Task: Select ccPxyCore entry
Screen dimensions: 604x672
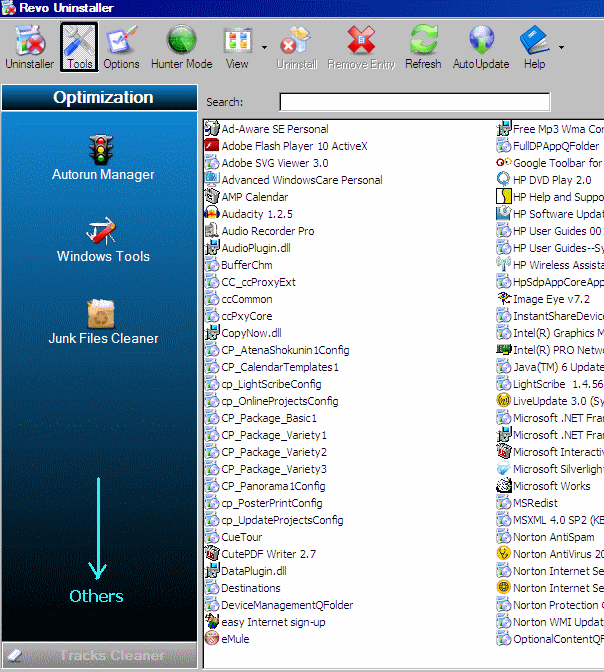Action: tap(239, 316)
